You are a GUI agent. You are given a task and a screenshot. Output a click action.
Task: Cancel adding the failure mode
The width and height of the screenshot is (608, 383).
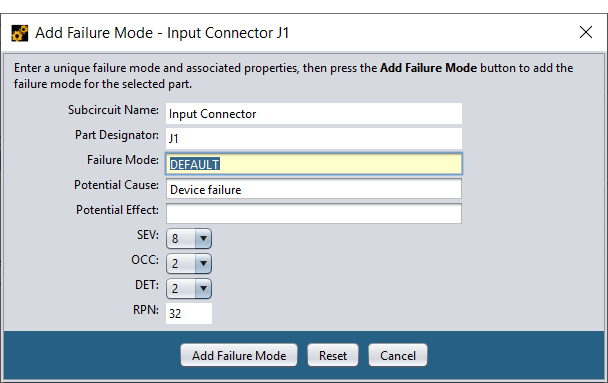[398, 355]
